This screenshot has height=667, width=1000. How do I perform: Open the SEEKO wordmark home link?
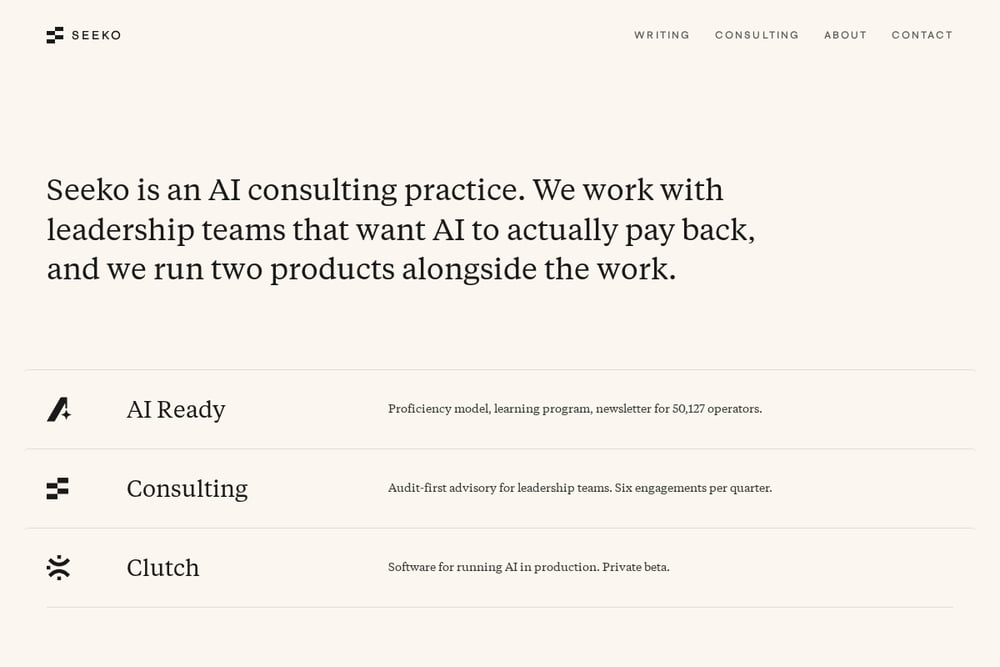click(96, 35)
